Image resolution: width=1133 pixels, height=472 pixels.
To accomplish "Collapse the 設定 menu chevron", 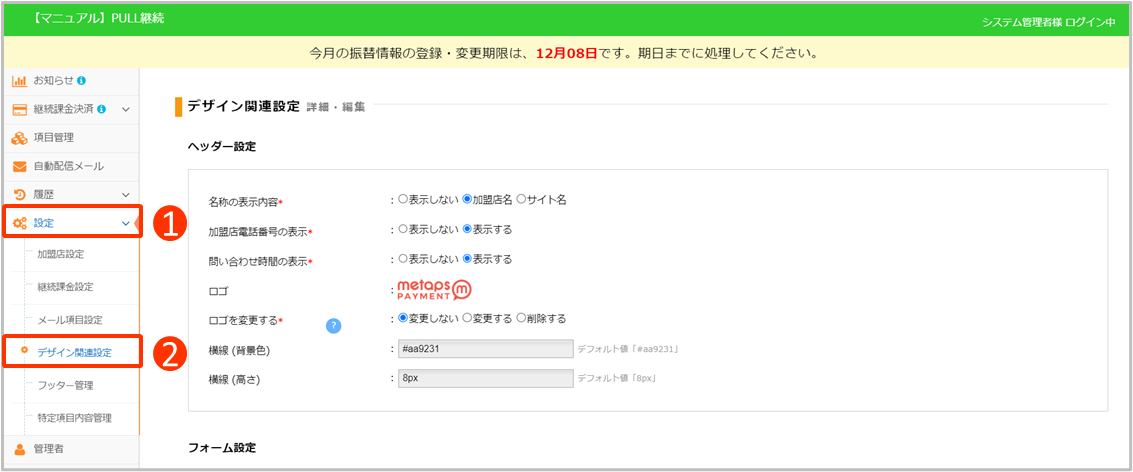I will 125,223.
